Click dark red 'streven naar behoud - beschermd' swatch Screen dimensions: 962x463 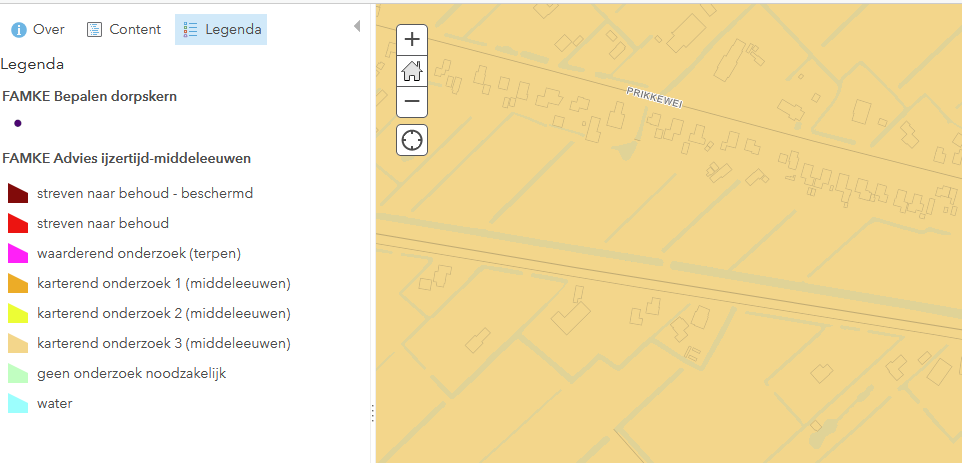pyautogui.click(x=18, y=193)
